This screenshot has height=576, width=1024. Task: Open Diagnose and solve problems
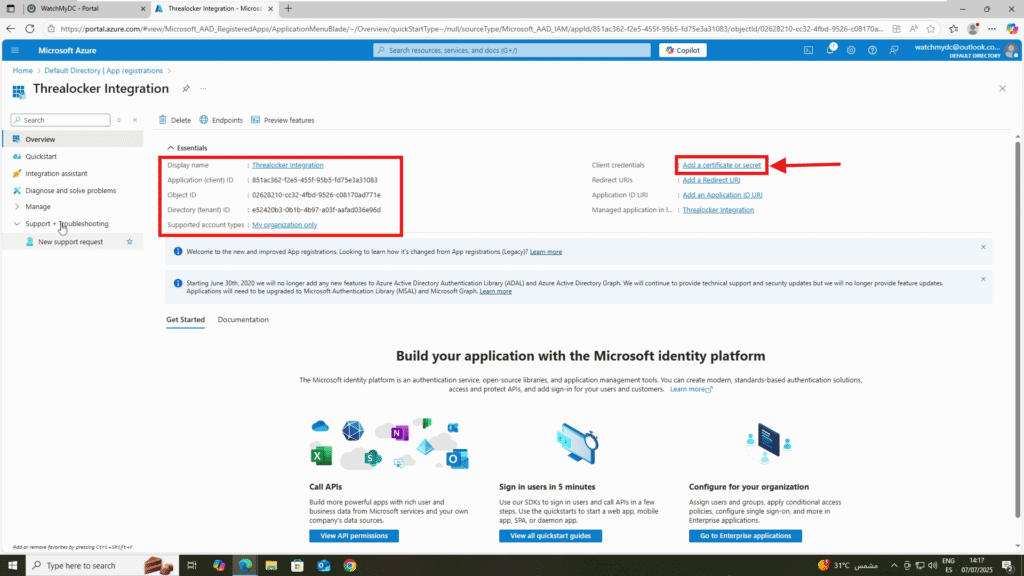pyautogui.click(x=72, y=191)
